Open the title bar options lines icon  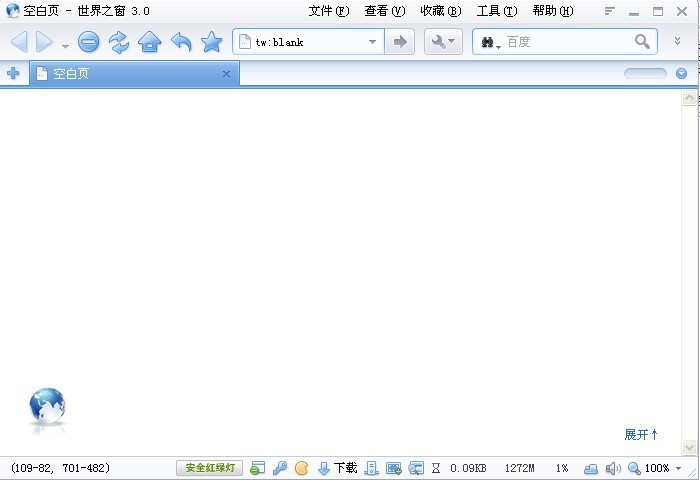[x=610, y=11]
